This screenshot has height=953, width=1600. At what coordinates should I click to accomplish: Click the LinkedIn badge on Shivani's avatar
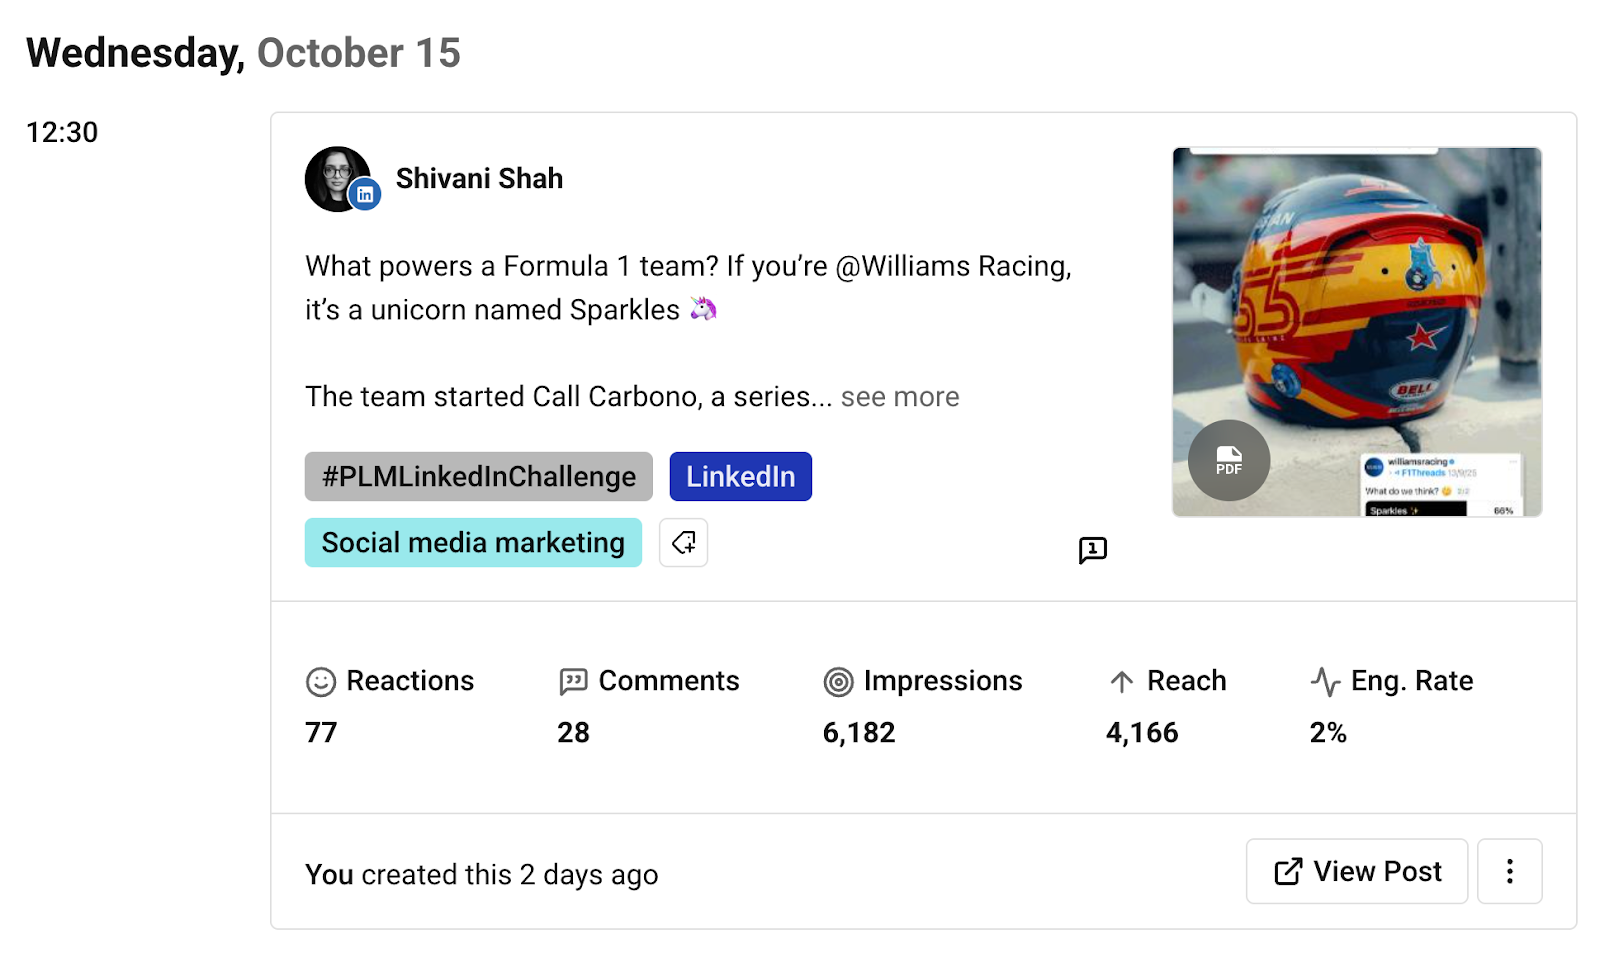click(x=366, y=194)
